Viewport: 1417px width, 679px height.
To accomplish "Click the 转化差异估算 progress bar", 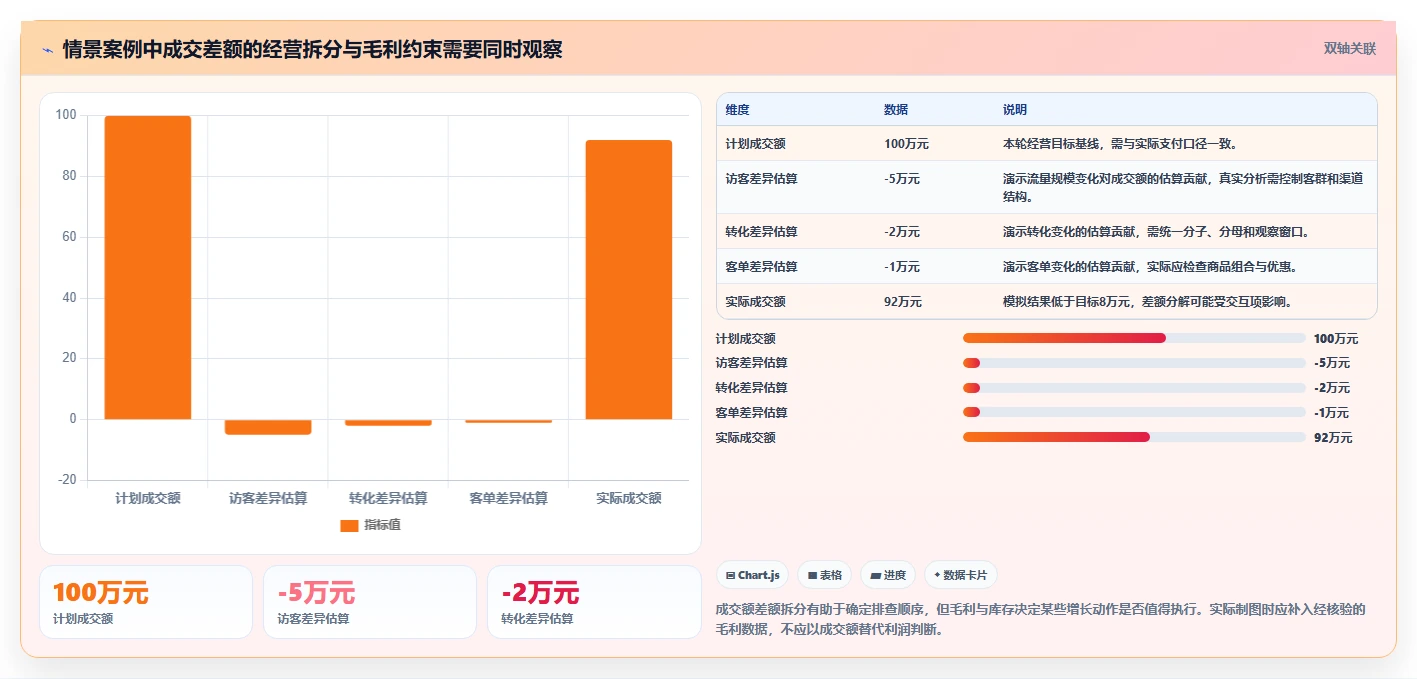I will coord(1134,388).
